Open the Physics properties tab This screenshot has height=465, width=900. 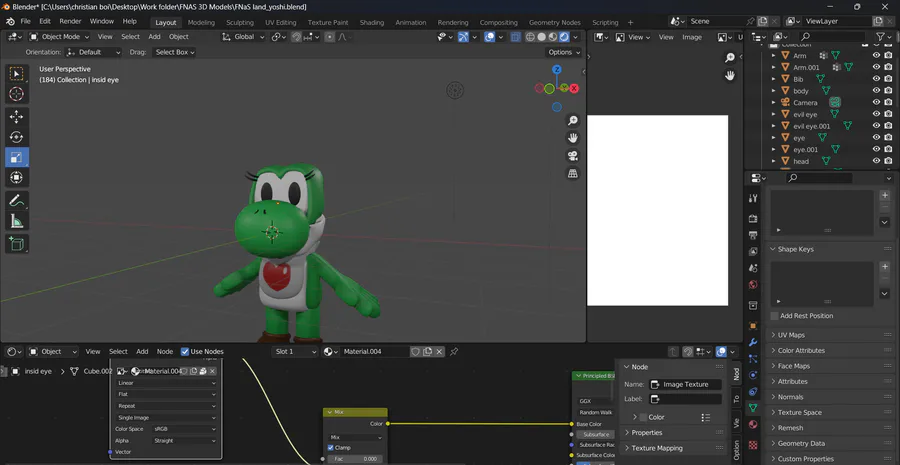(x=754, y=375)
